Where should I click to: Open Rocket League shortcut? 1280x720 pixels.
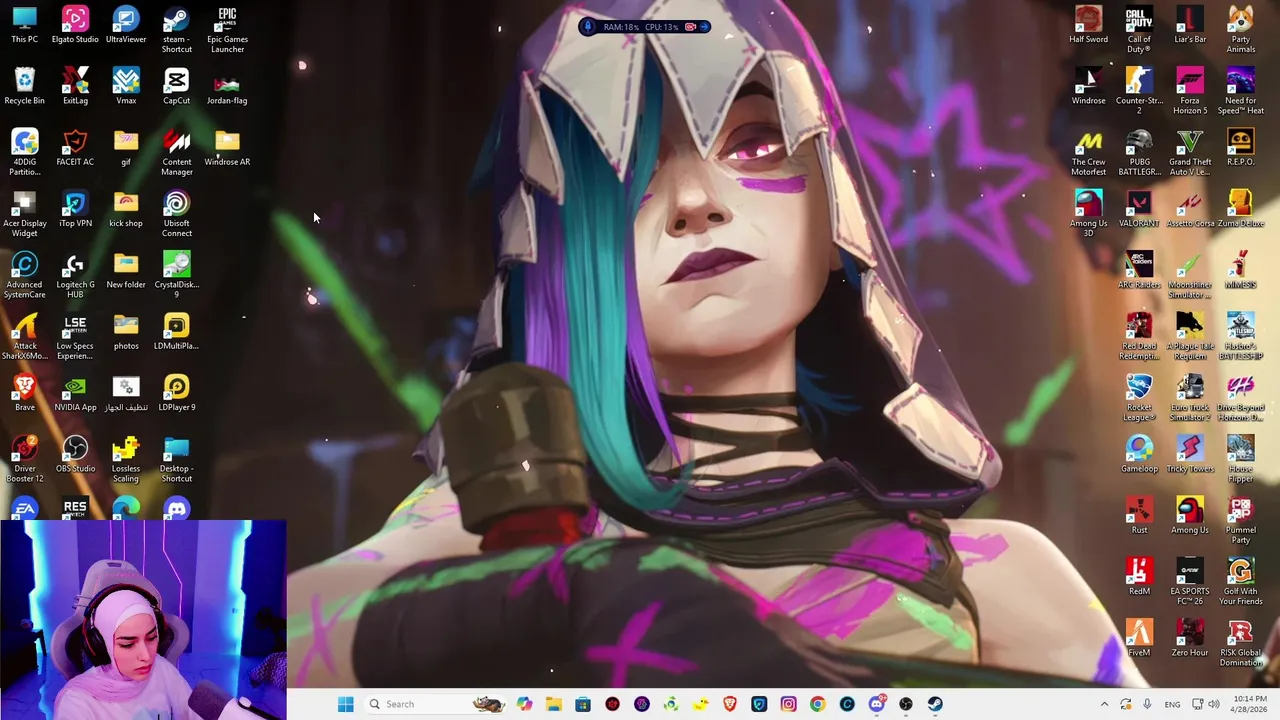(1139, 398)
